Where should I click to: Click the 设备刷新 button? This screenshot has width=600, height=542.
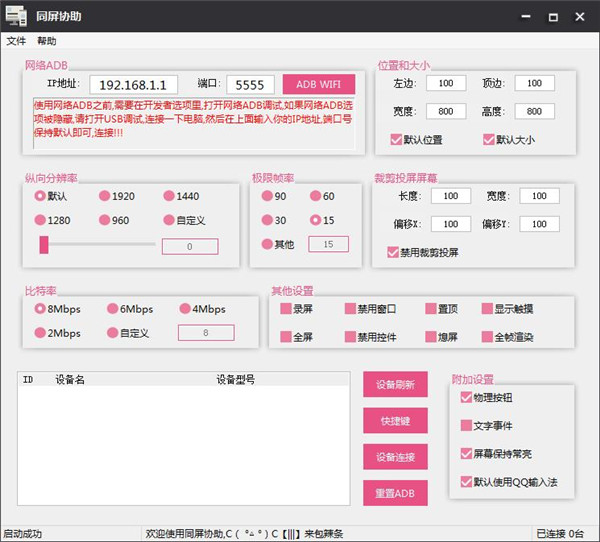point(395,385)
